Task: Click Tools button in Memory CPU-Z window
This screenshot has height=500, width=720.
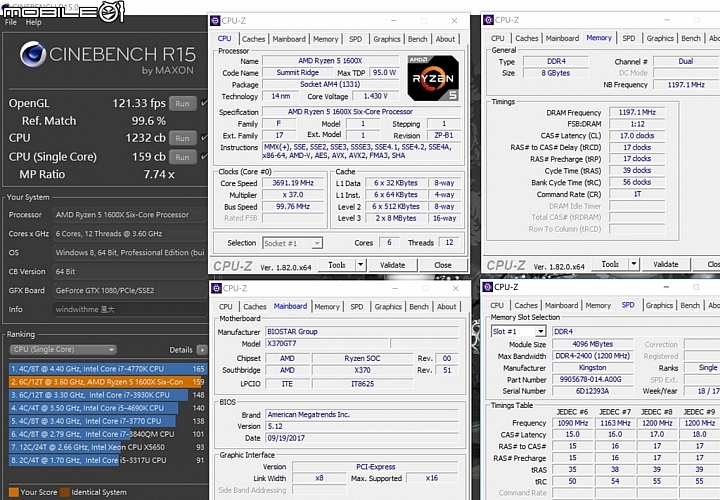Action: [x=610, y=264]
